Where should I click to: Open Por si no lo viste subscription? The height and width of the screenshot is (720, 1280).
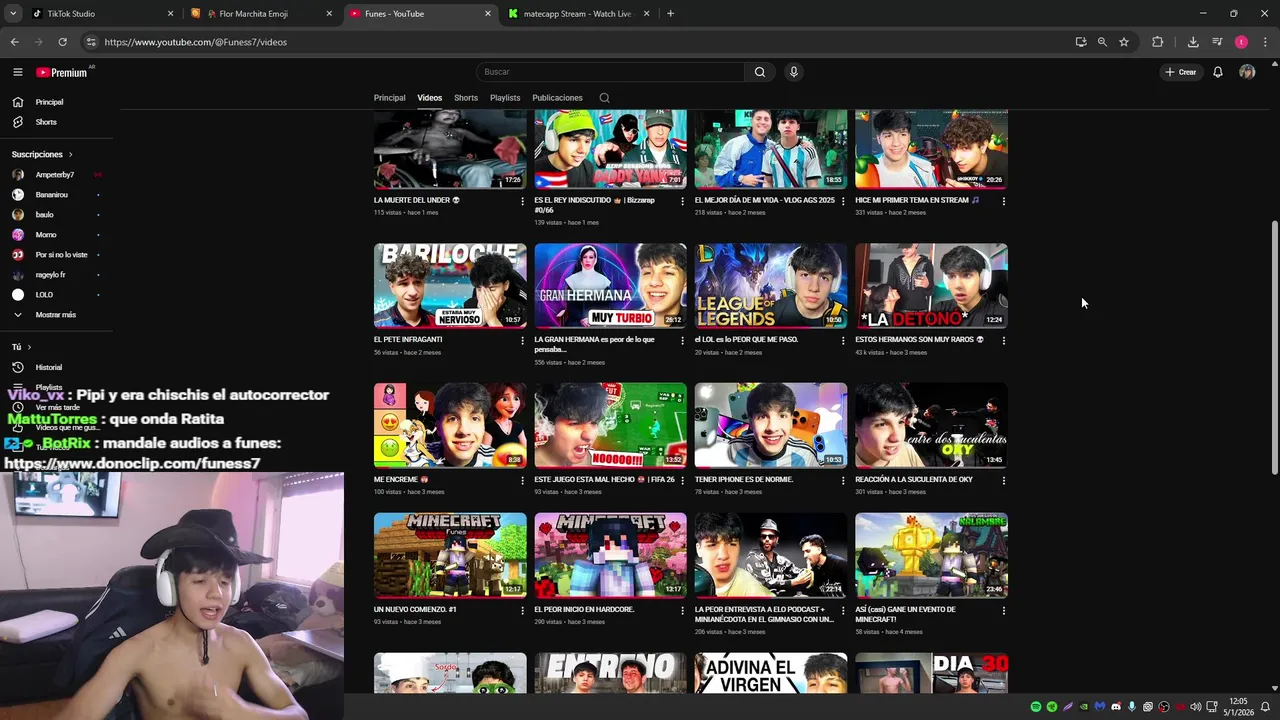[56, 255]
